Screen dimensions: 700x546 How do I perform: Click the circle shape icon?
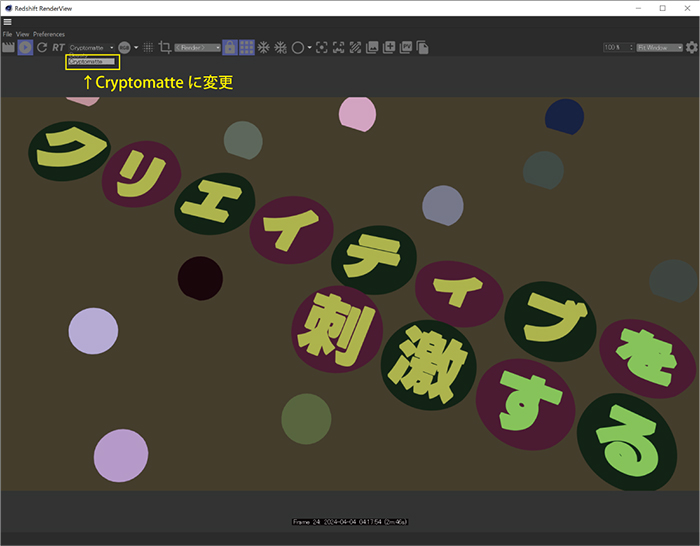[298, 48]
